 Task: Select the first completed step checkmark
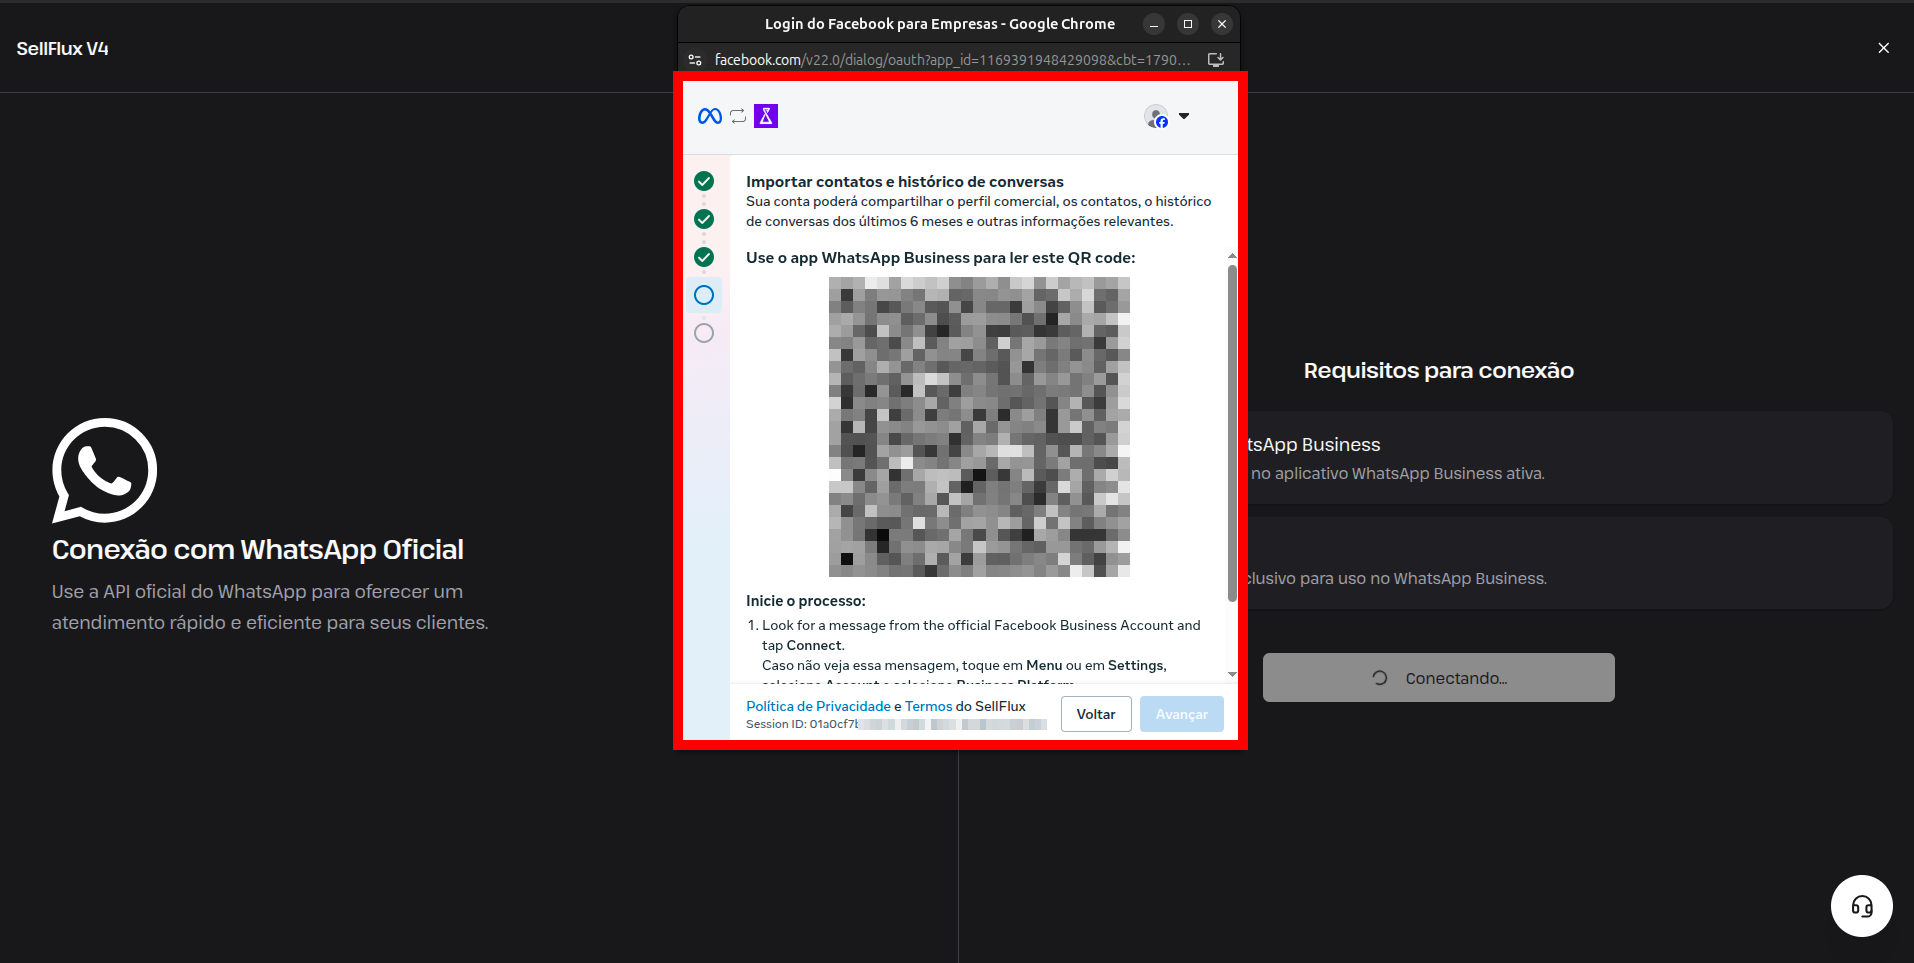[x=704, y=181]
